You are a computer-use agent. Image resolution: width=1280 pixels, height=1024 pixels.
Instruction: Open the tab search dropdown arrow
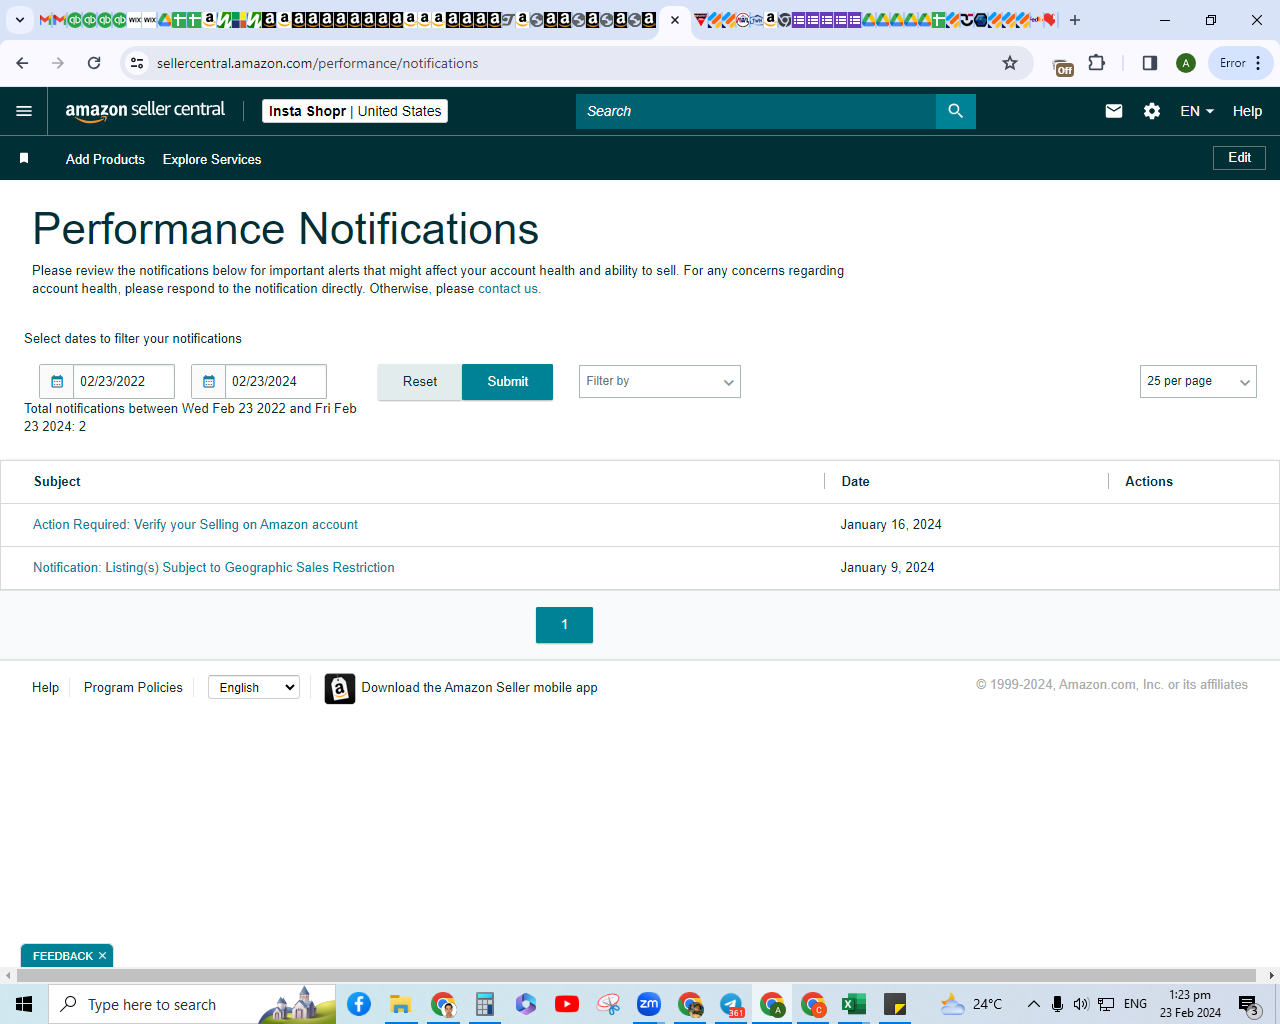(x=19, y=20)
